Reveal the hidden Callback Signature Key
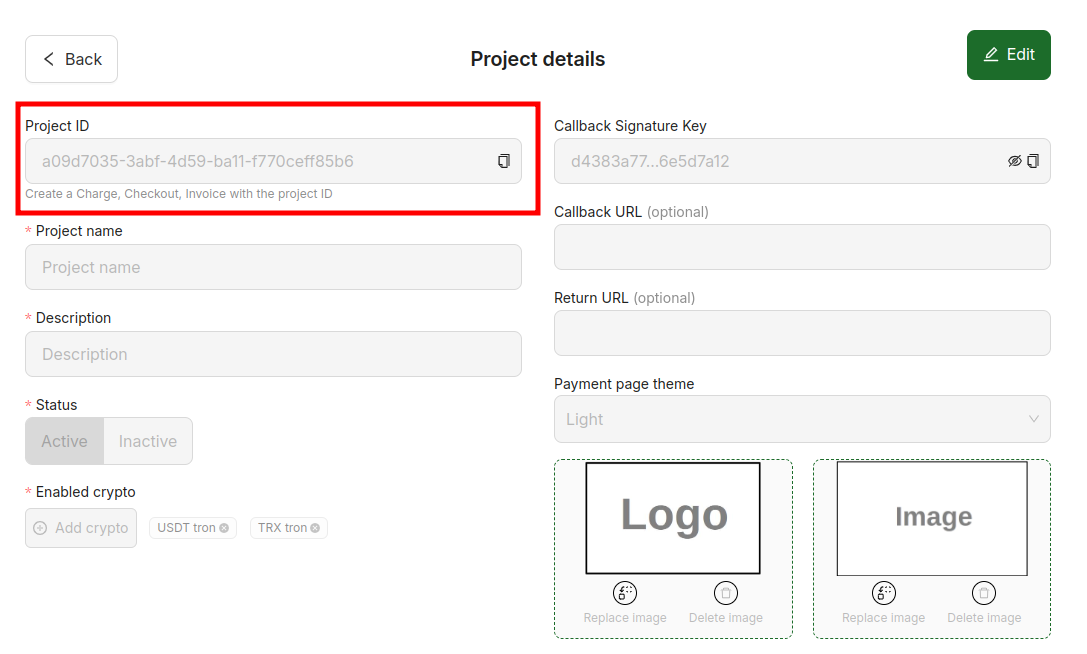The height and width of the screenshot is (654, 1087). tap(1015, 161)
